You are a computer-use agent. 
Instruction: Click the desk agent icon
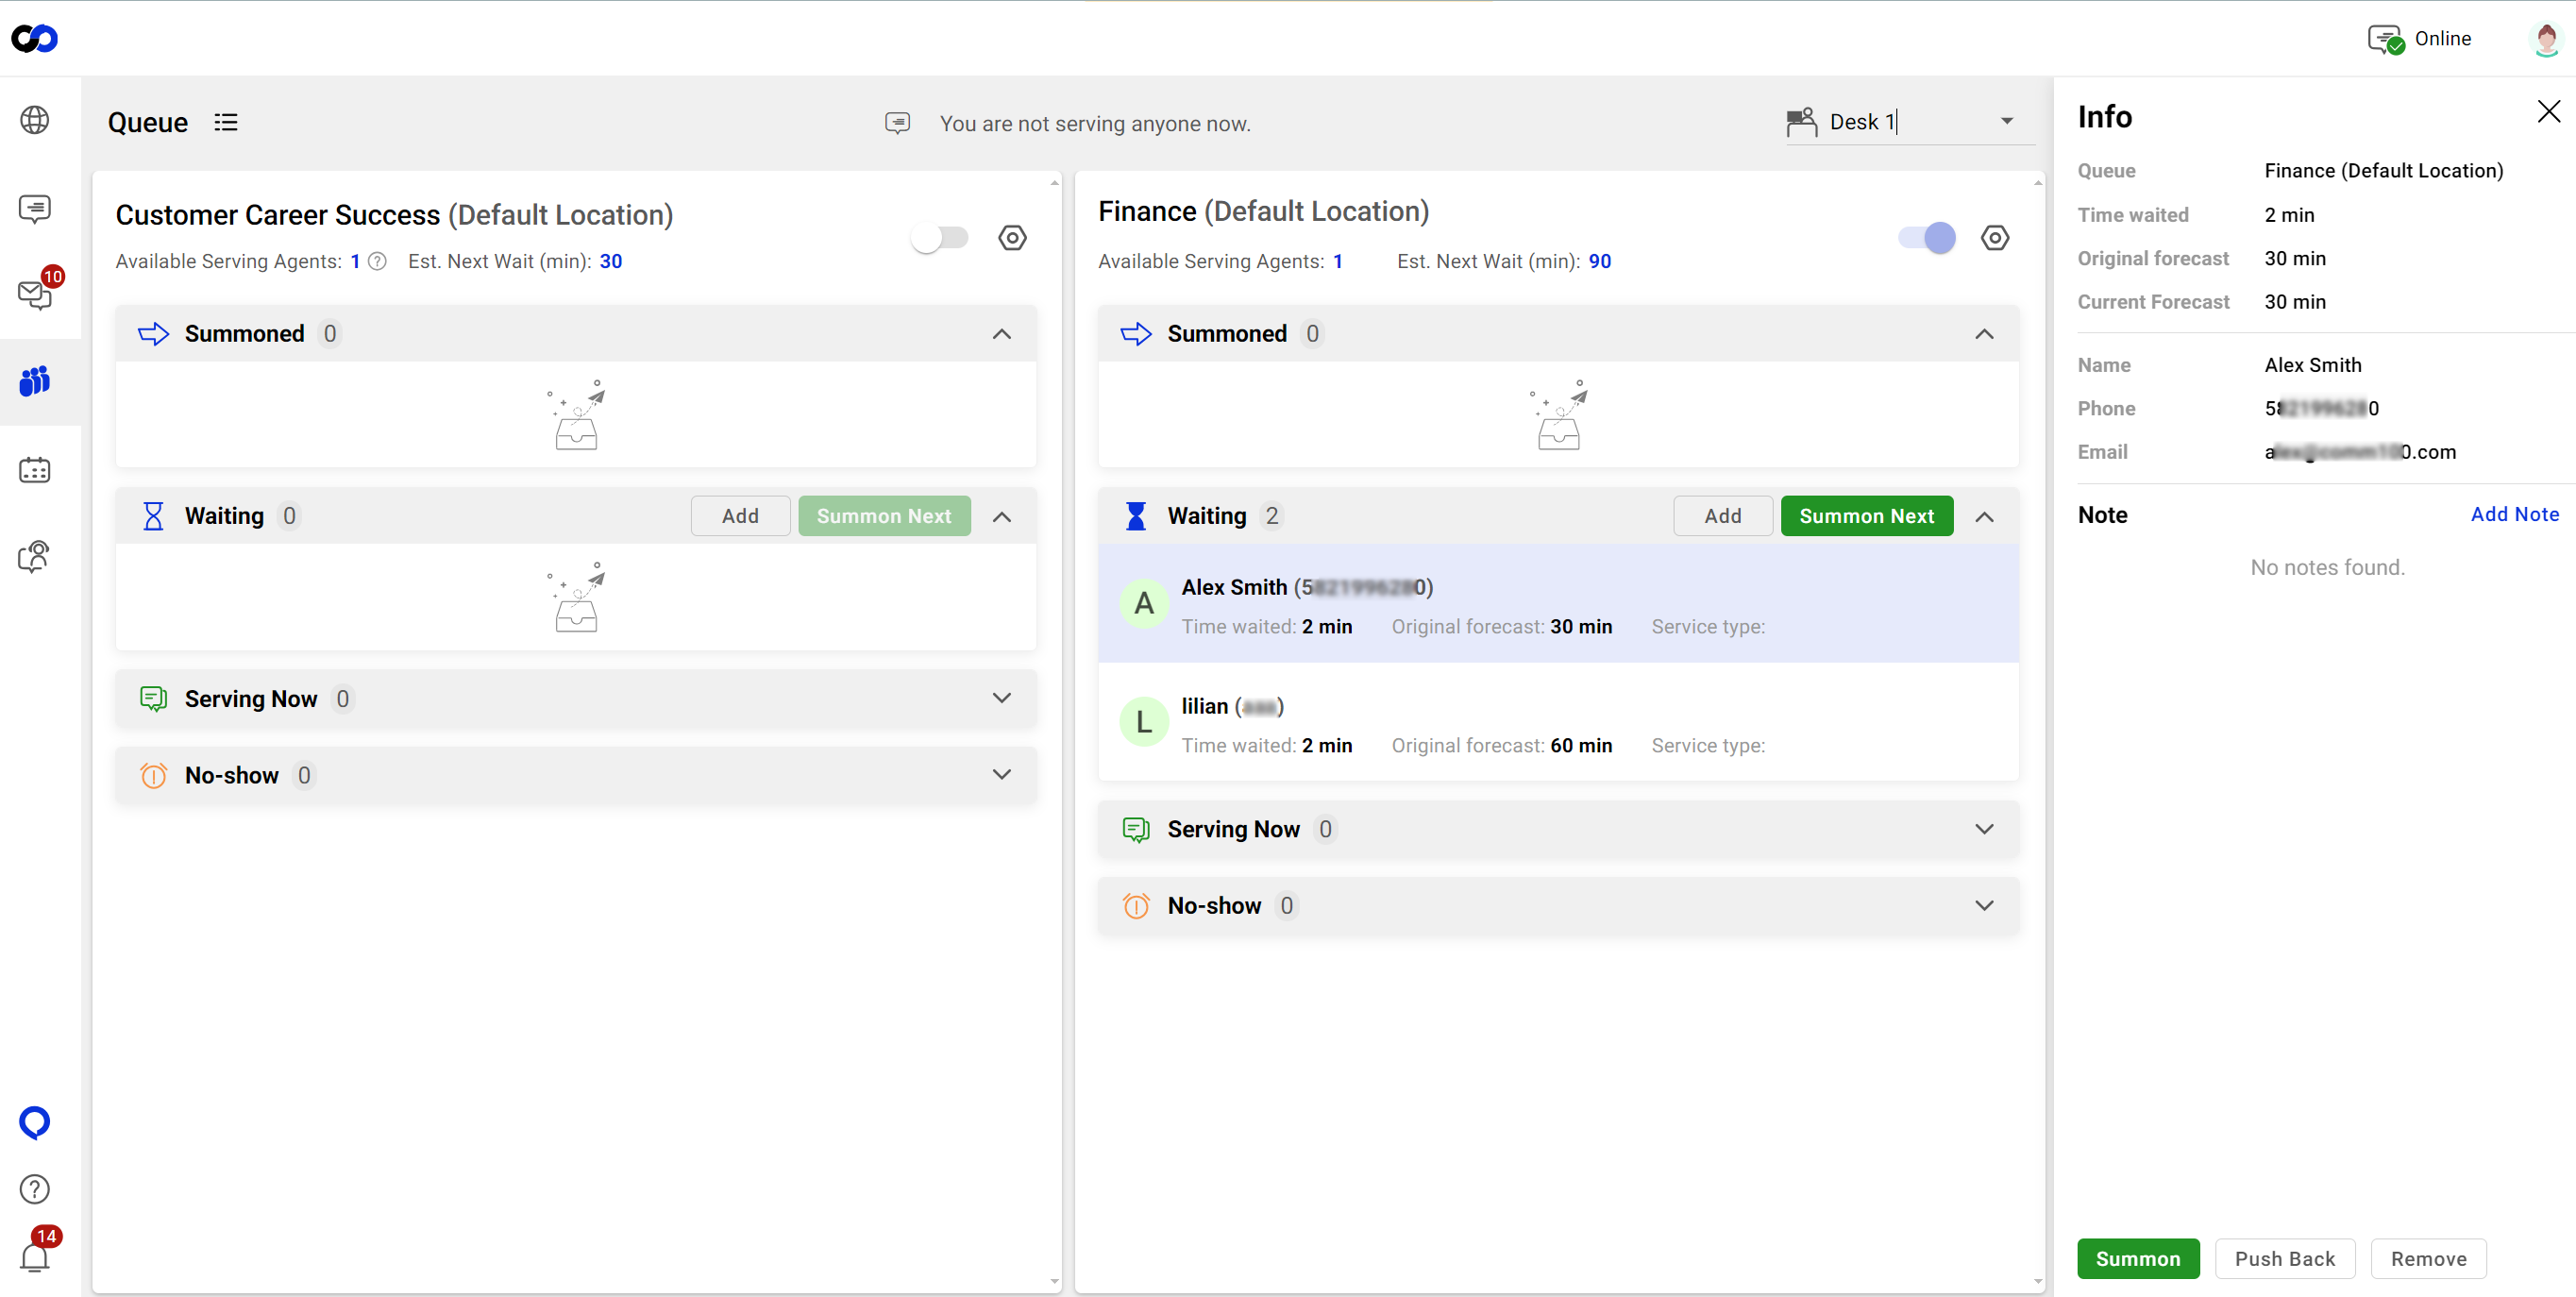tap(1802, 122)
